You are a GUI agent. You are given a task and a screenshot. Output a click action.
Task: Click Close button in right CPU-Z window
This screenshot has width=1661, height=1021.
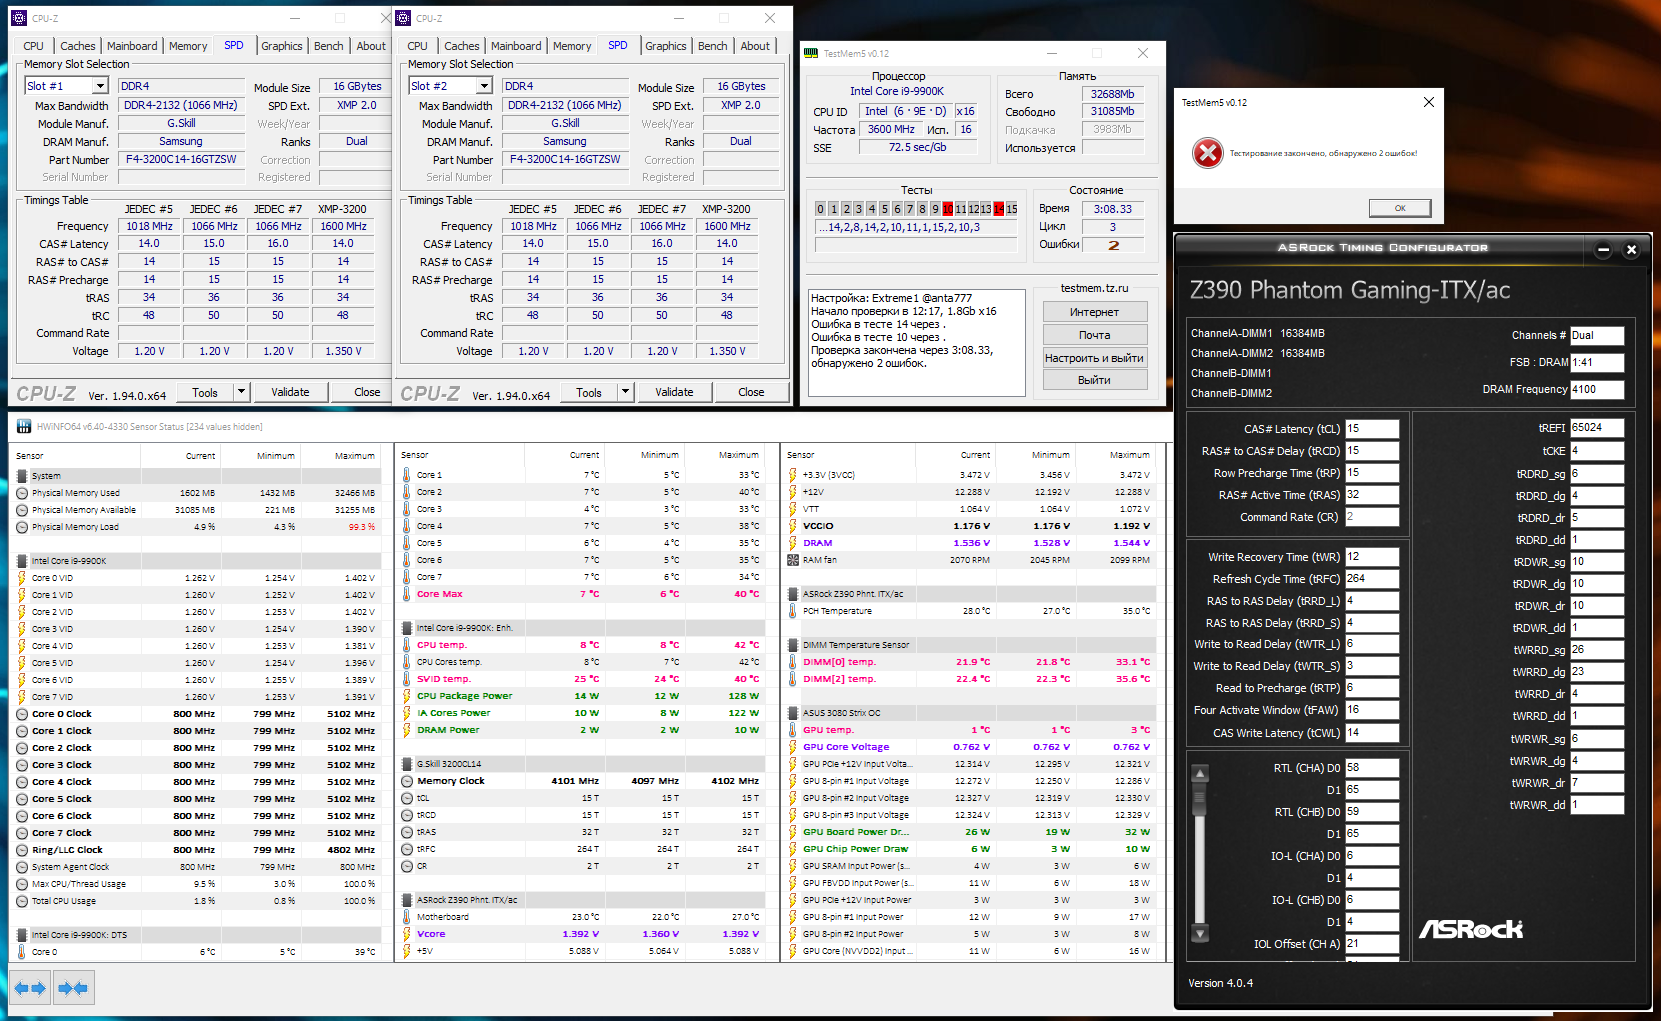751,392
